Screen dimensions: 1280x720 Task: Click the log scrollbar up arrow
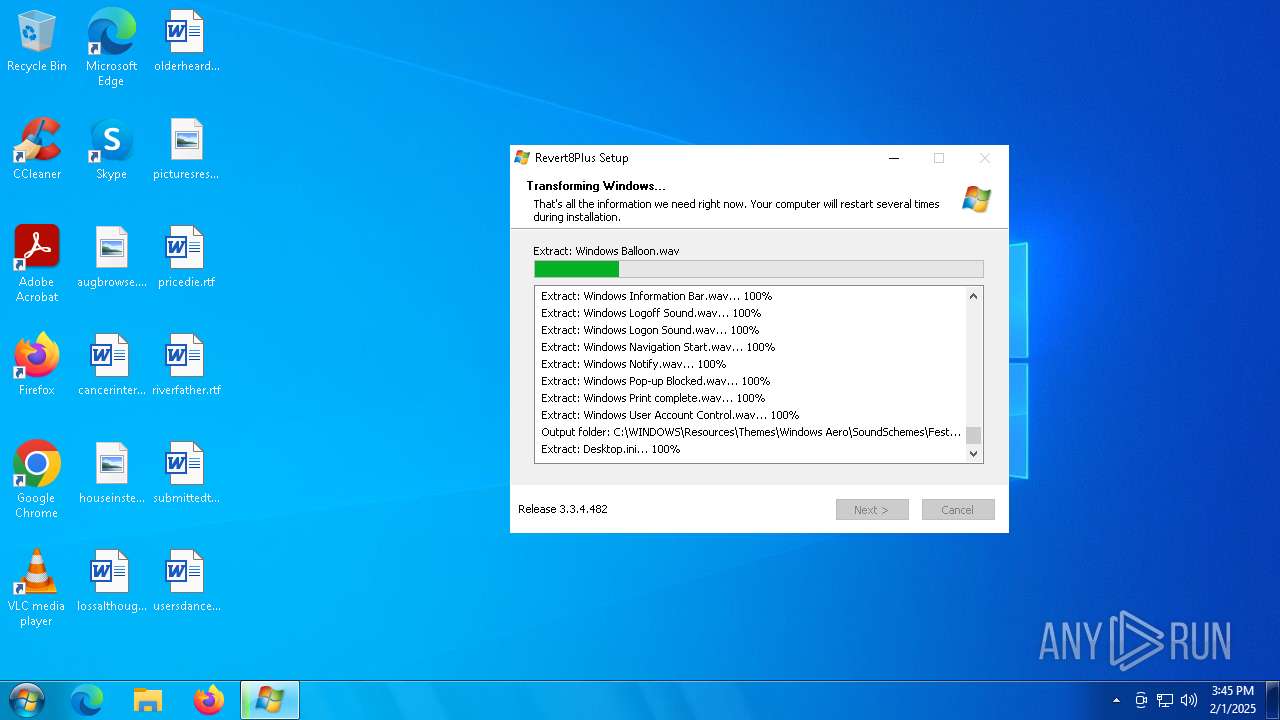974,296
